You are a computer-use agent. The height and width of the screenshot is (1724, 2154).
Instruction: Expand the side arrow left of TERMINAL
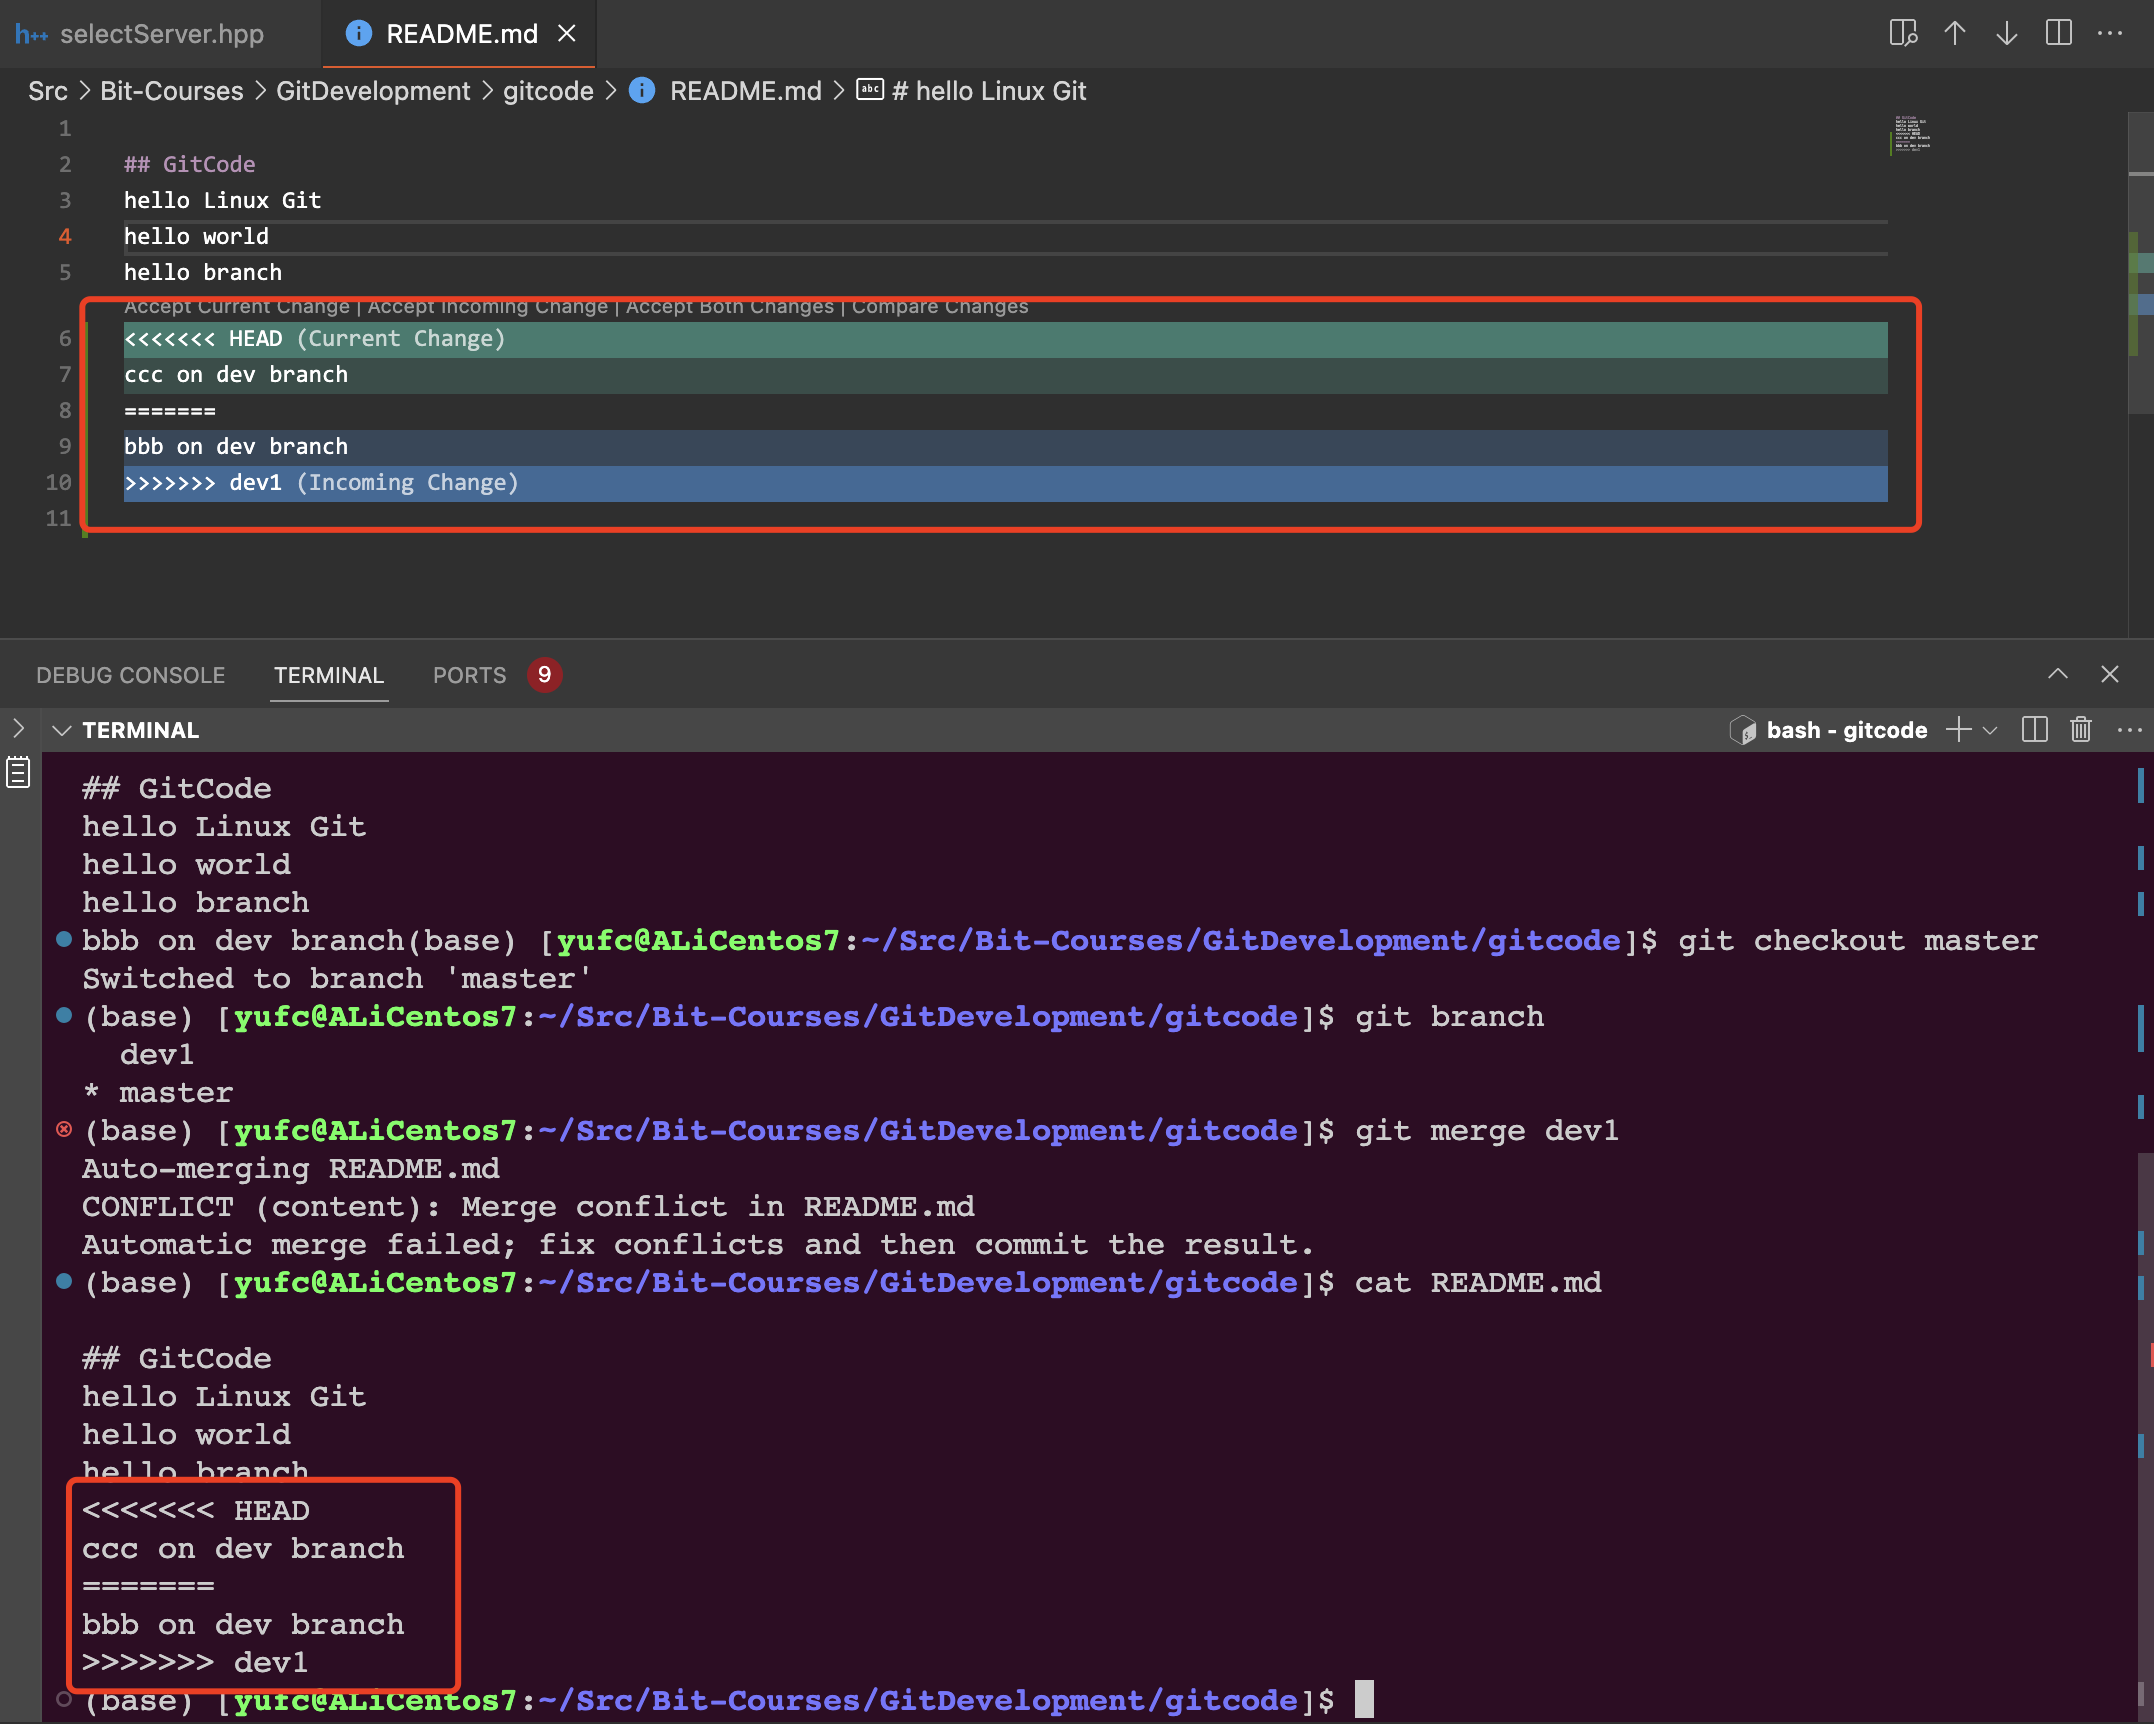[x=18, y=728]
